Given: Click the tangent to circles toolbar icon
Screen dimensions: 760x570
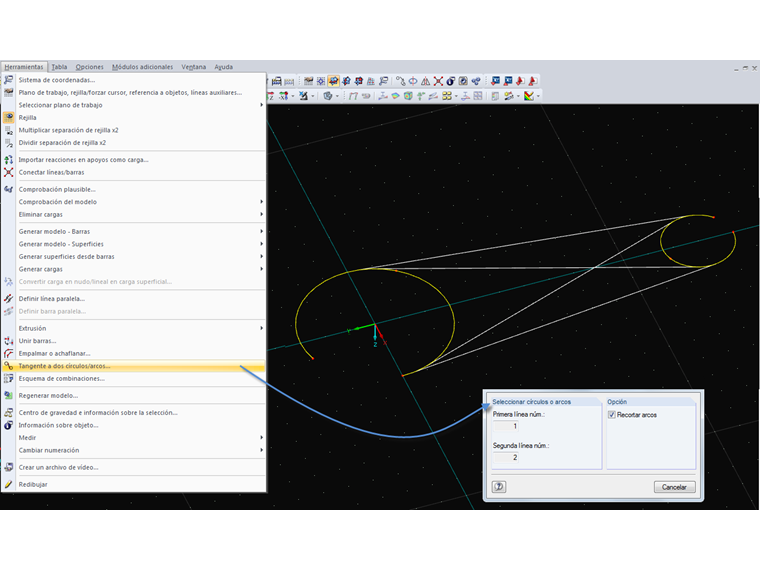Looking at the screenshot, I should [400, 81].
